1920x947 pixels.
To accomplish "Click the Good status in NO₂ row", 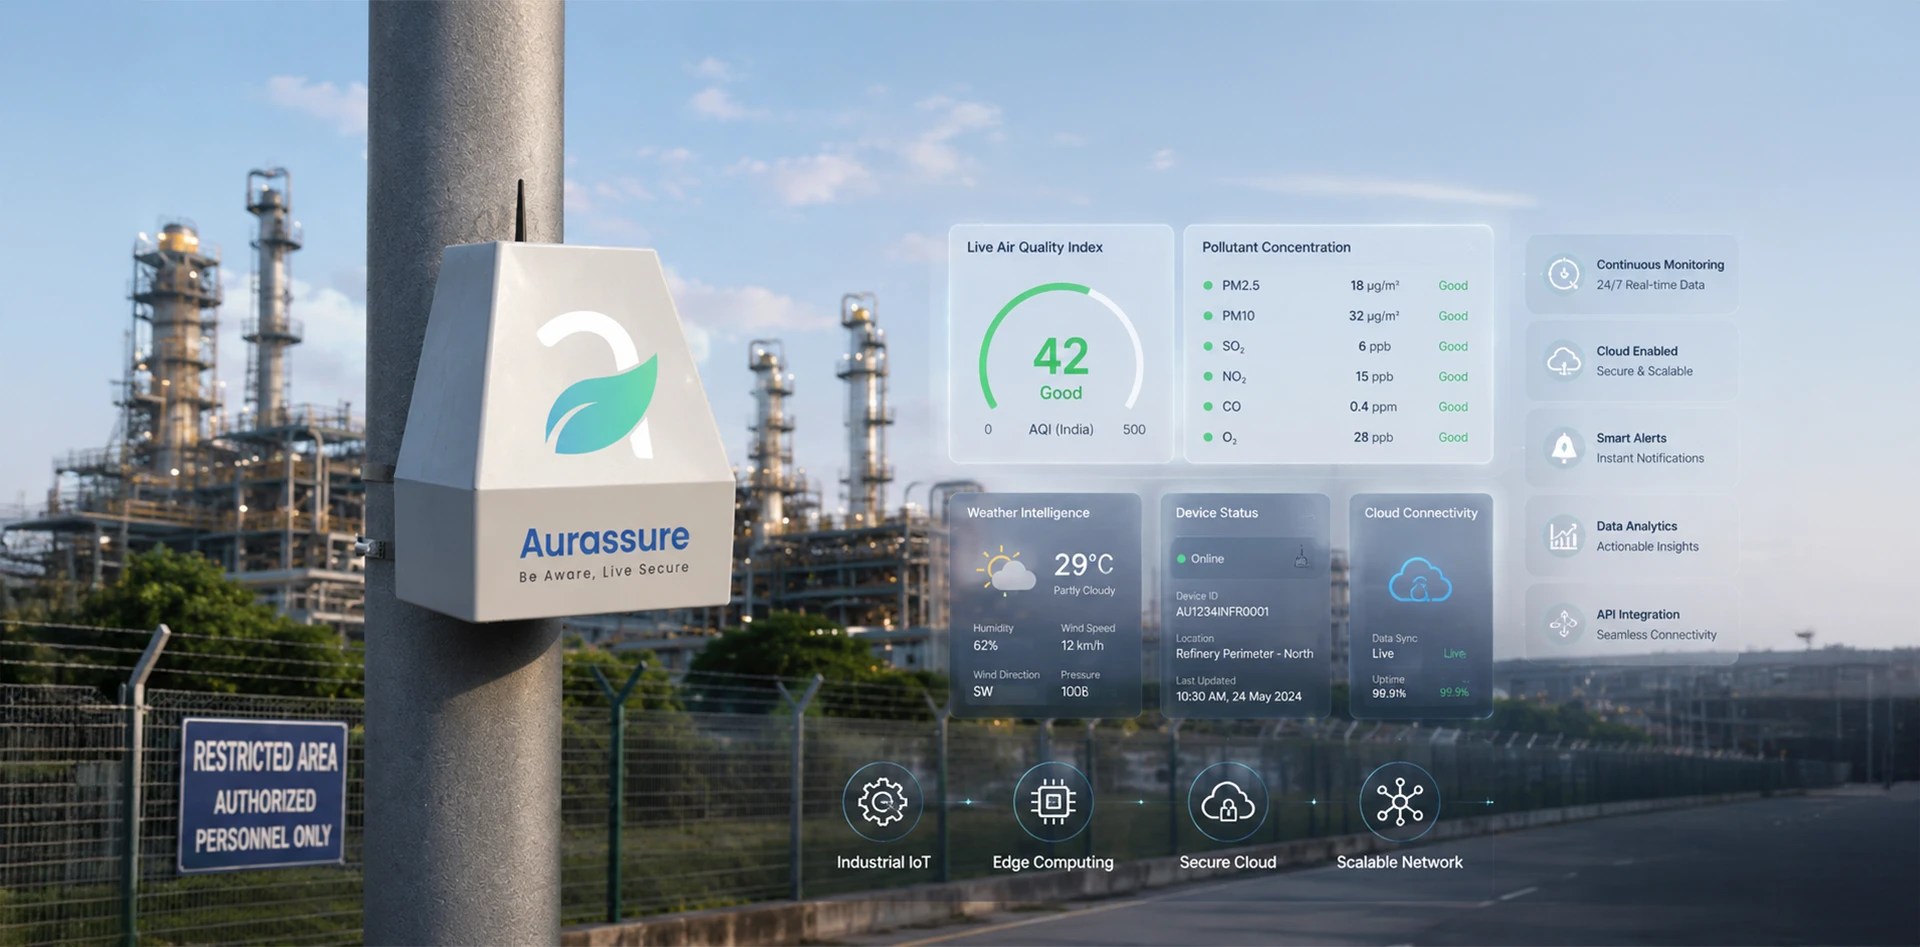I will point(1453,377).
